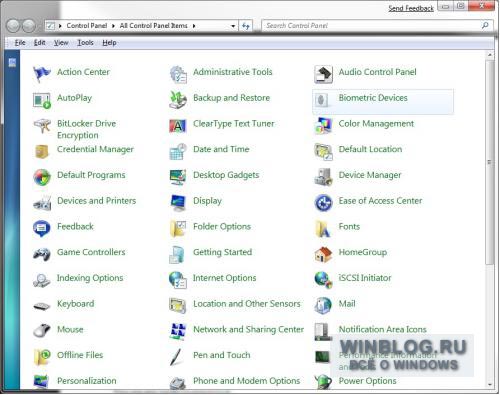Click the Color Management icon
Image resolution: width=500 pixels, height=395 pixels.
323,125
